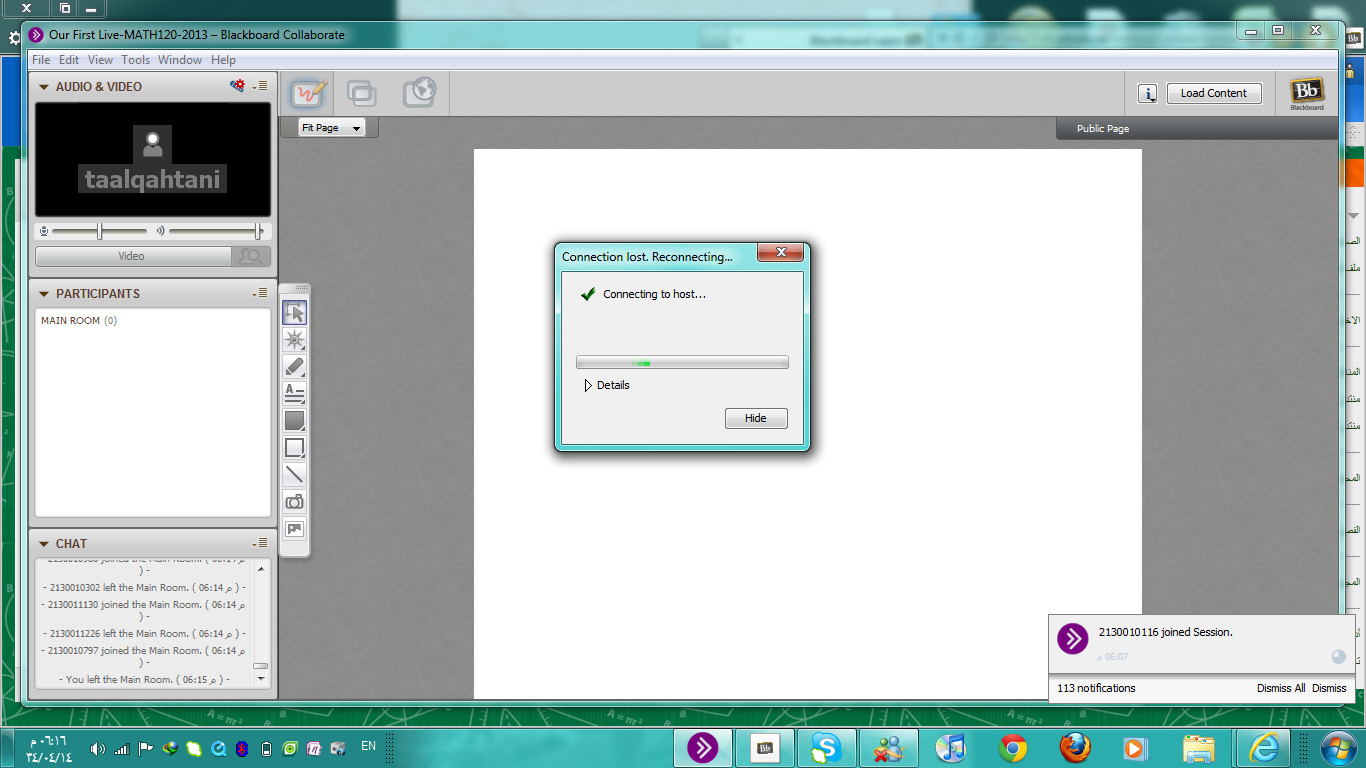Open Windows Explorer folder on taskbar
Screen dimensions: 1366x768
tap(1199, 747)
